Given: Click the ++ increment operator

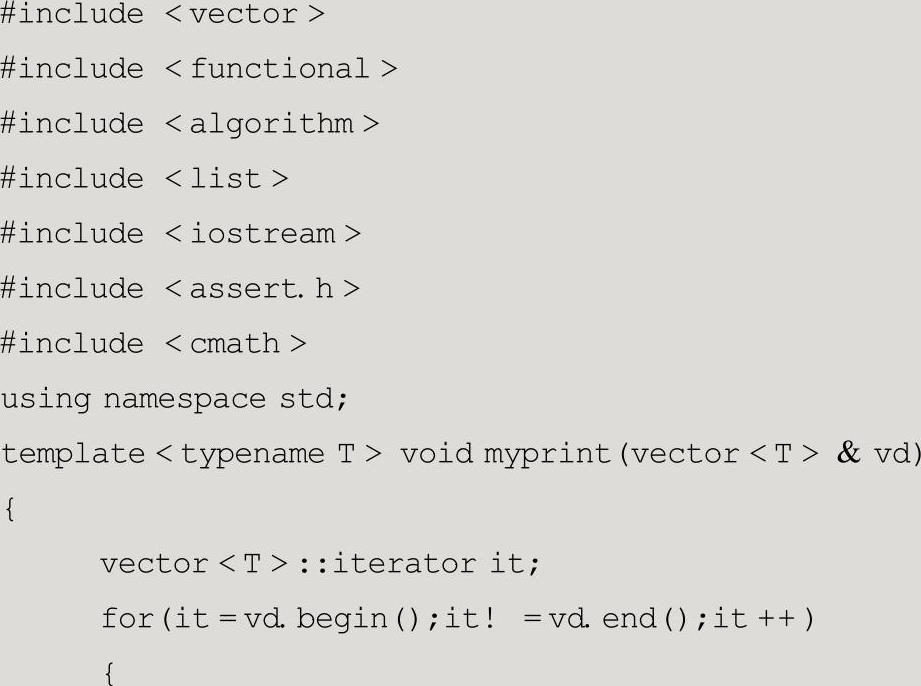Looking at the screenshot, I should click(x=783, y=619).
